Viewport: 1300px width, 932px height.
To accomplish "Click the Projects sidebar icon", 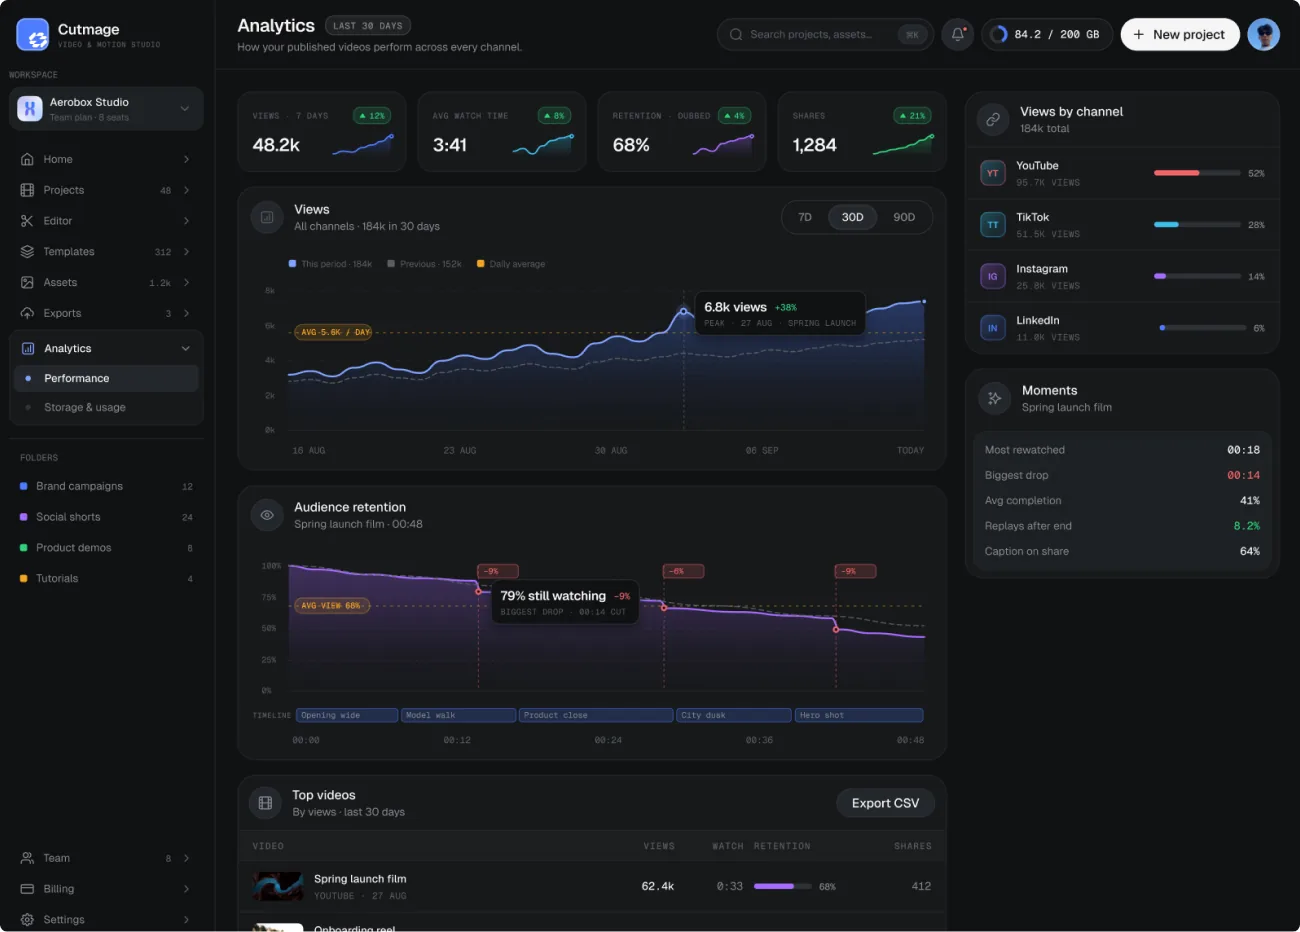I will (x=27, y=190).
